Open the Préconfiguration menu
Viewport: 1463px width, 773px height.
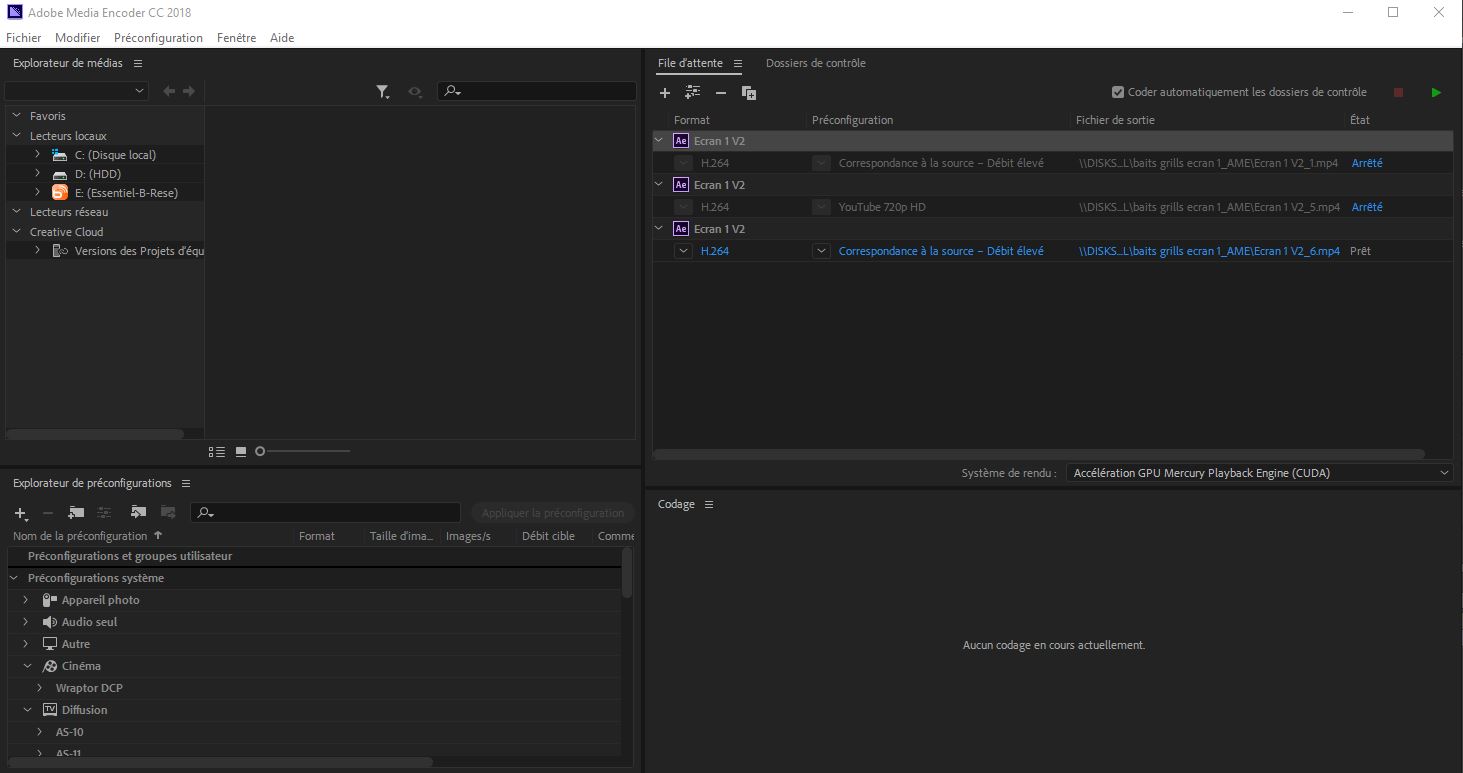[x=158, y=38]
